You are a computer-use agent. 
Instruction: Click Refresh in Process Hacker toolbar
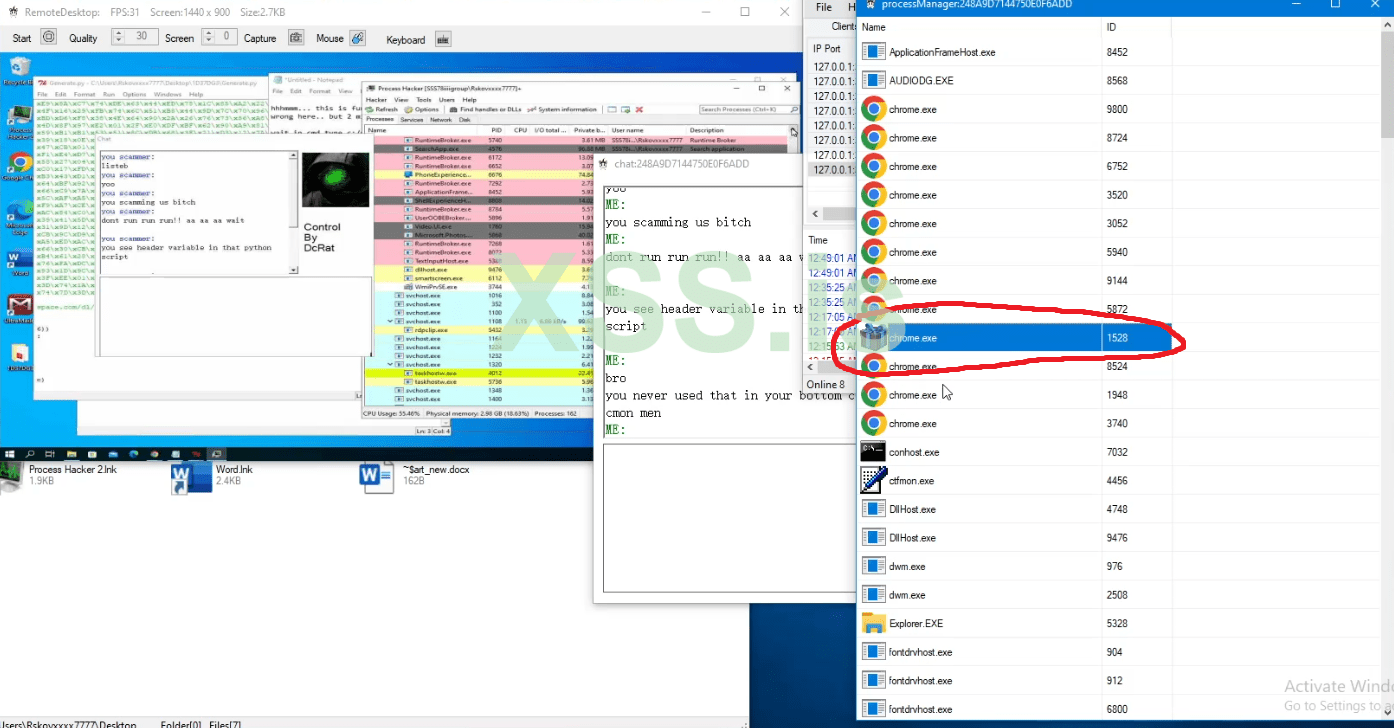click(x=383, y=109)
